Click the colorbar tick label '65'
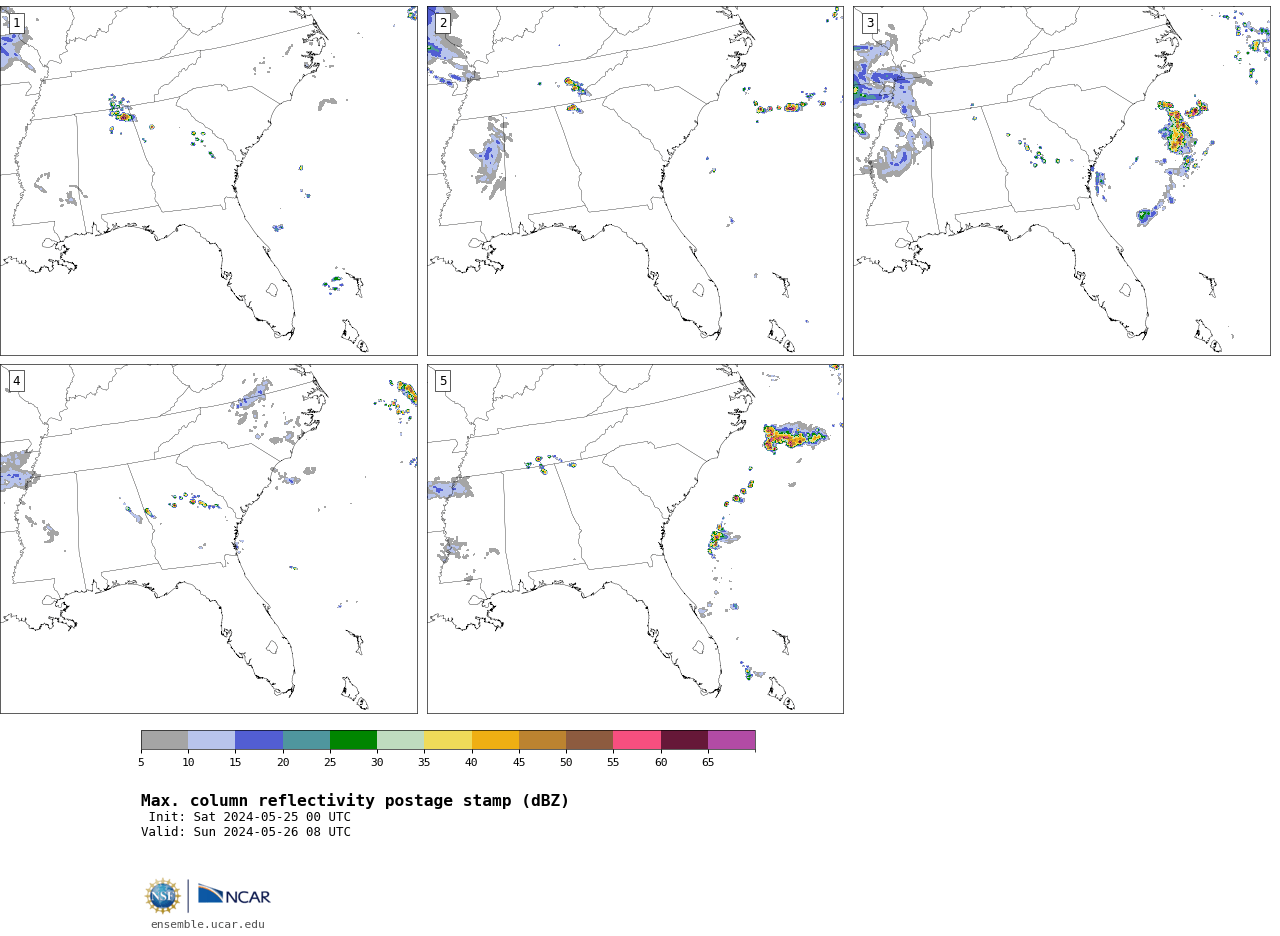Image resolution: width=1280 pixels, height=936 pixels. (708, 763)
